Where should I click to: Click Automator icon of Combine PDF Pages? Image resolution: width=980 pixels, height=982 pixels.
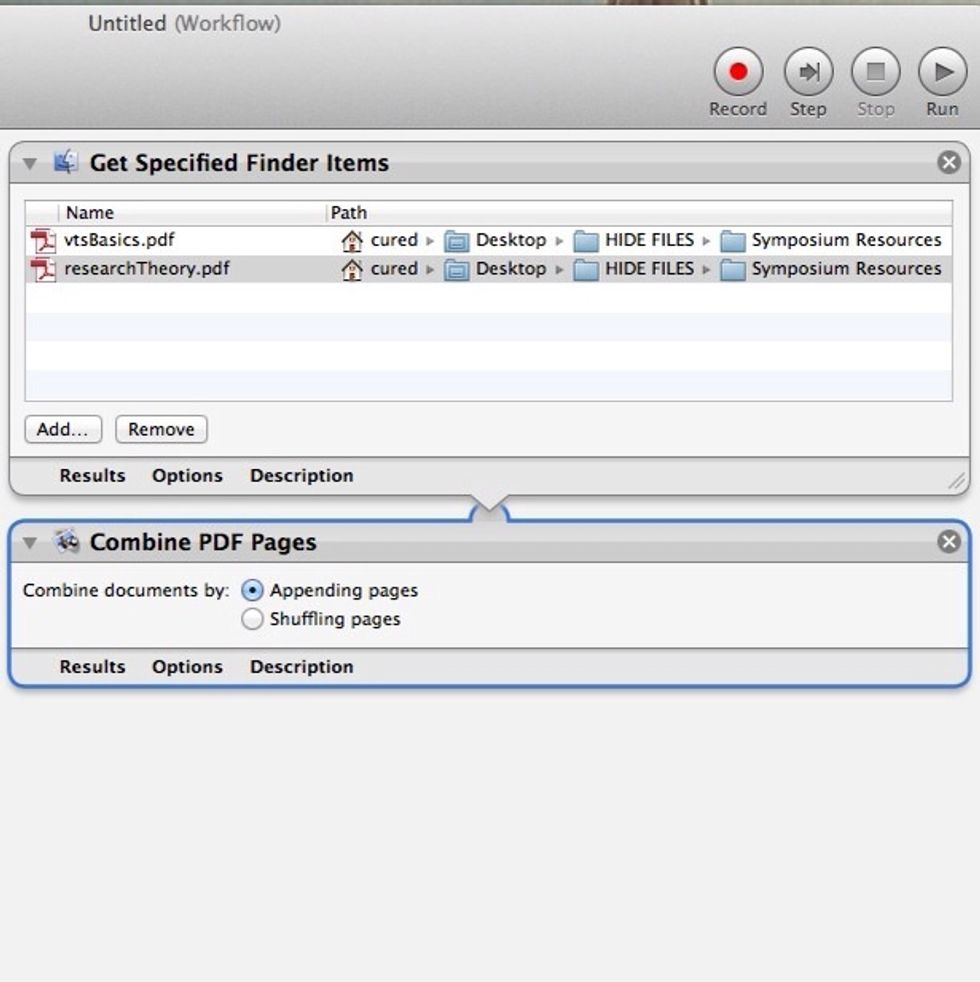[x=66, y=541]
